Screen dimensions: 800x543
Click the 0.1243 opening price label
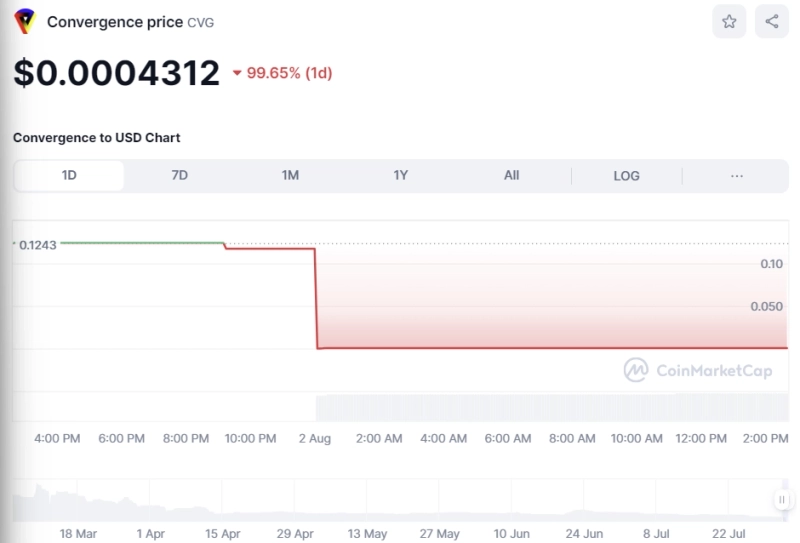tap(38, 244)
